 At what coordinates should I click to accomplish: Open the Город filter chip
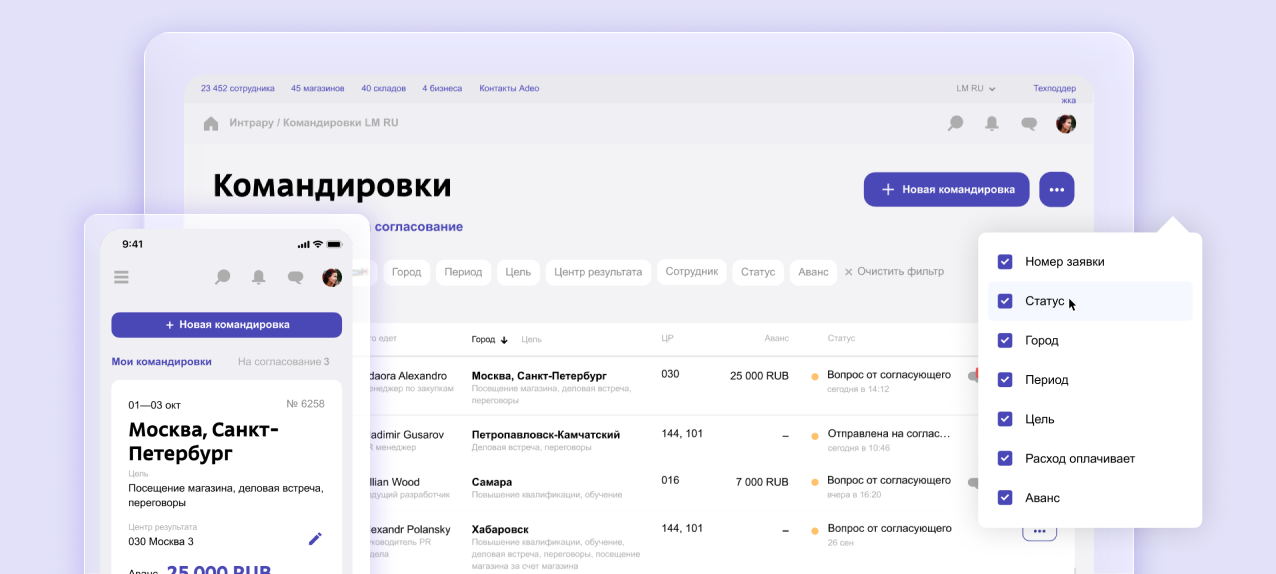(406, 272)
